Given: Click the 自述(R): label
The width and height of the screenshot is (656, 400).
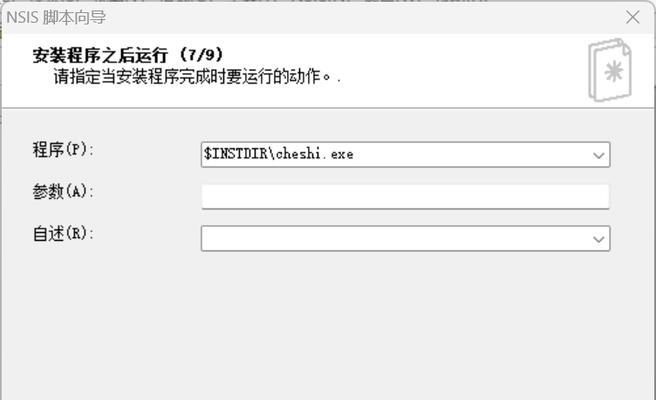Looking at the screenshot, I should [63, 233].
